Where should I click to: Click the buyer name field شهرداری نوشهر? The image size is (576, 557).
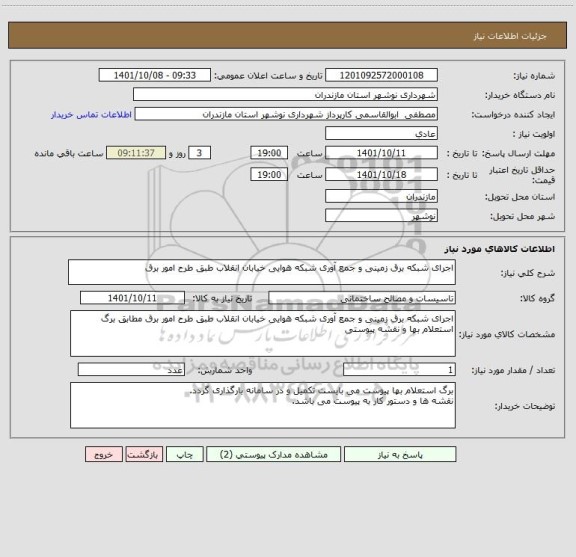[x=285, y=94]
